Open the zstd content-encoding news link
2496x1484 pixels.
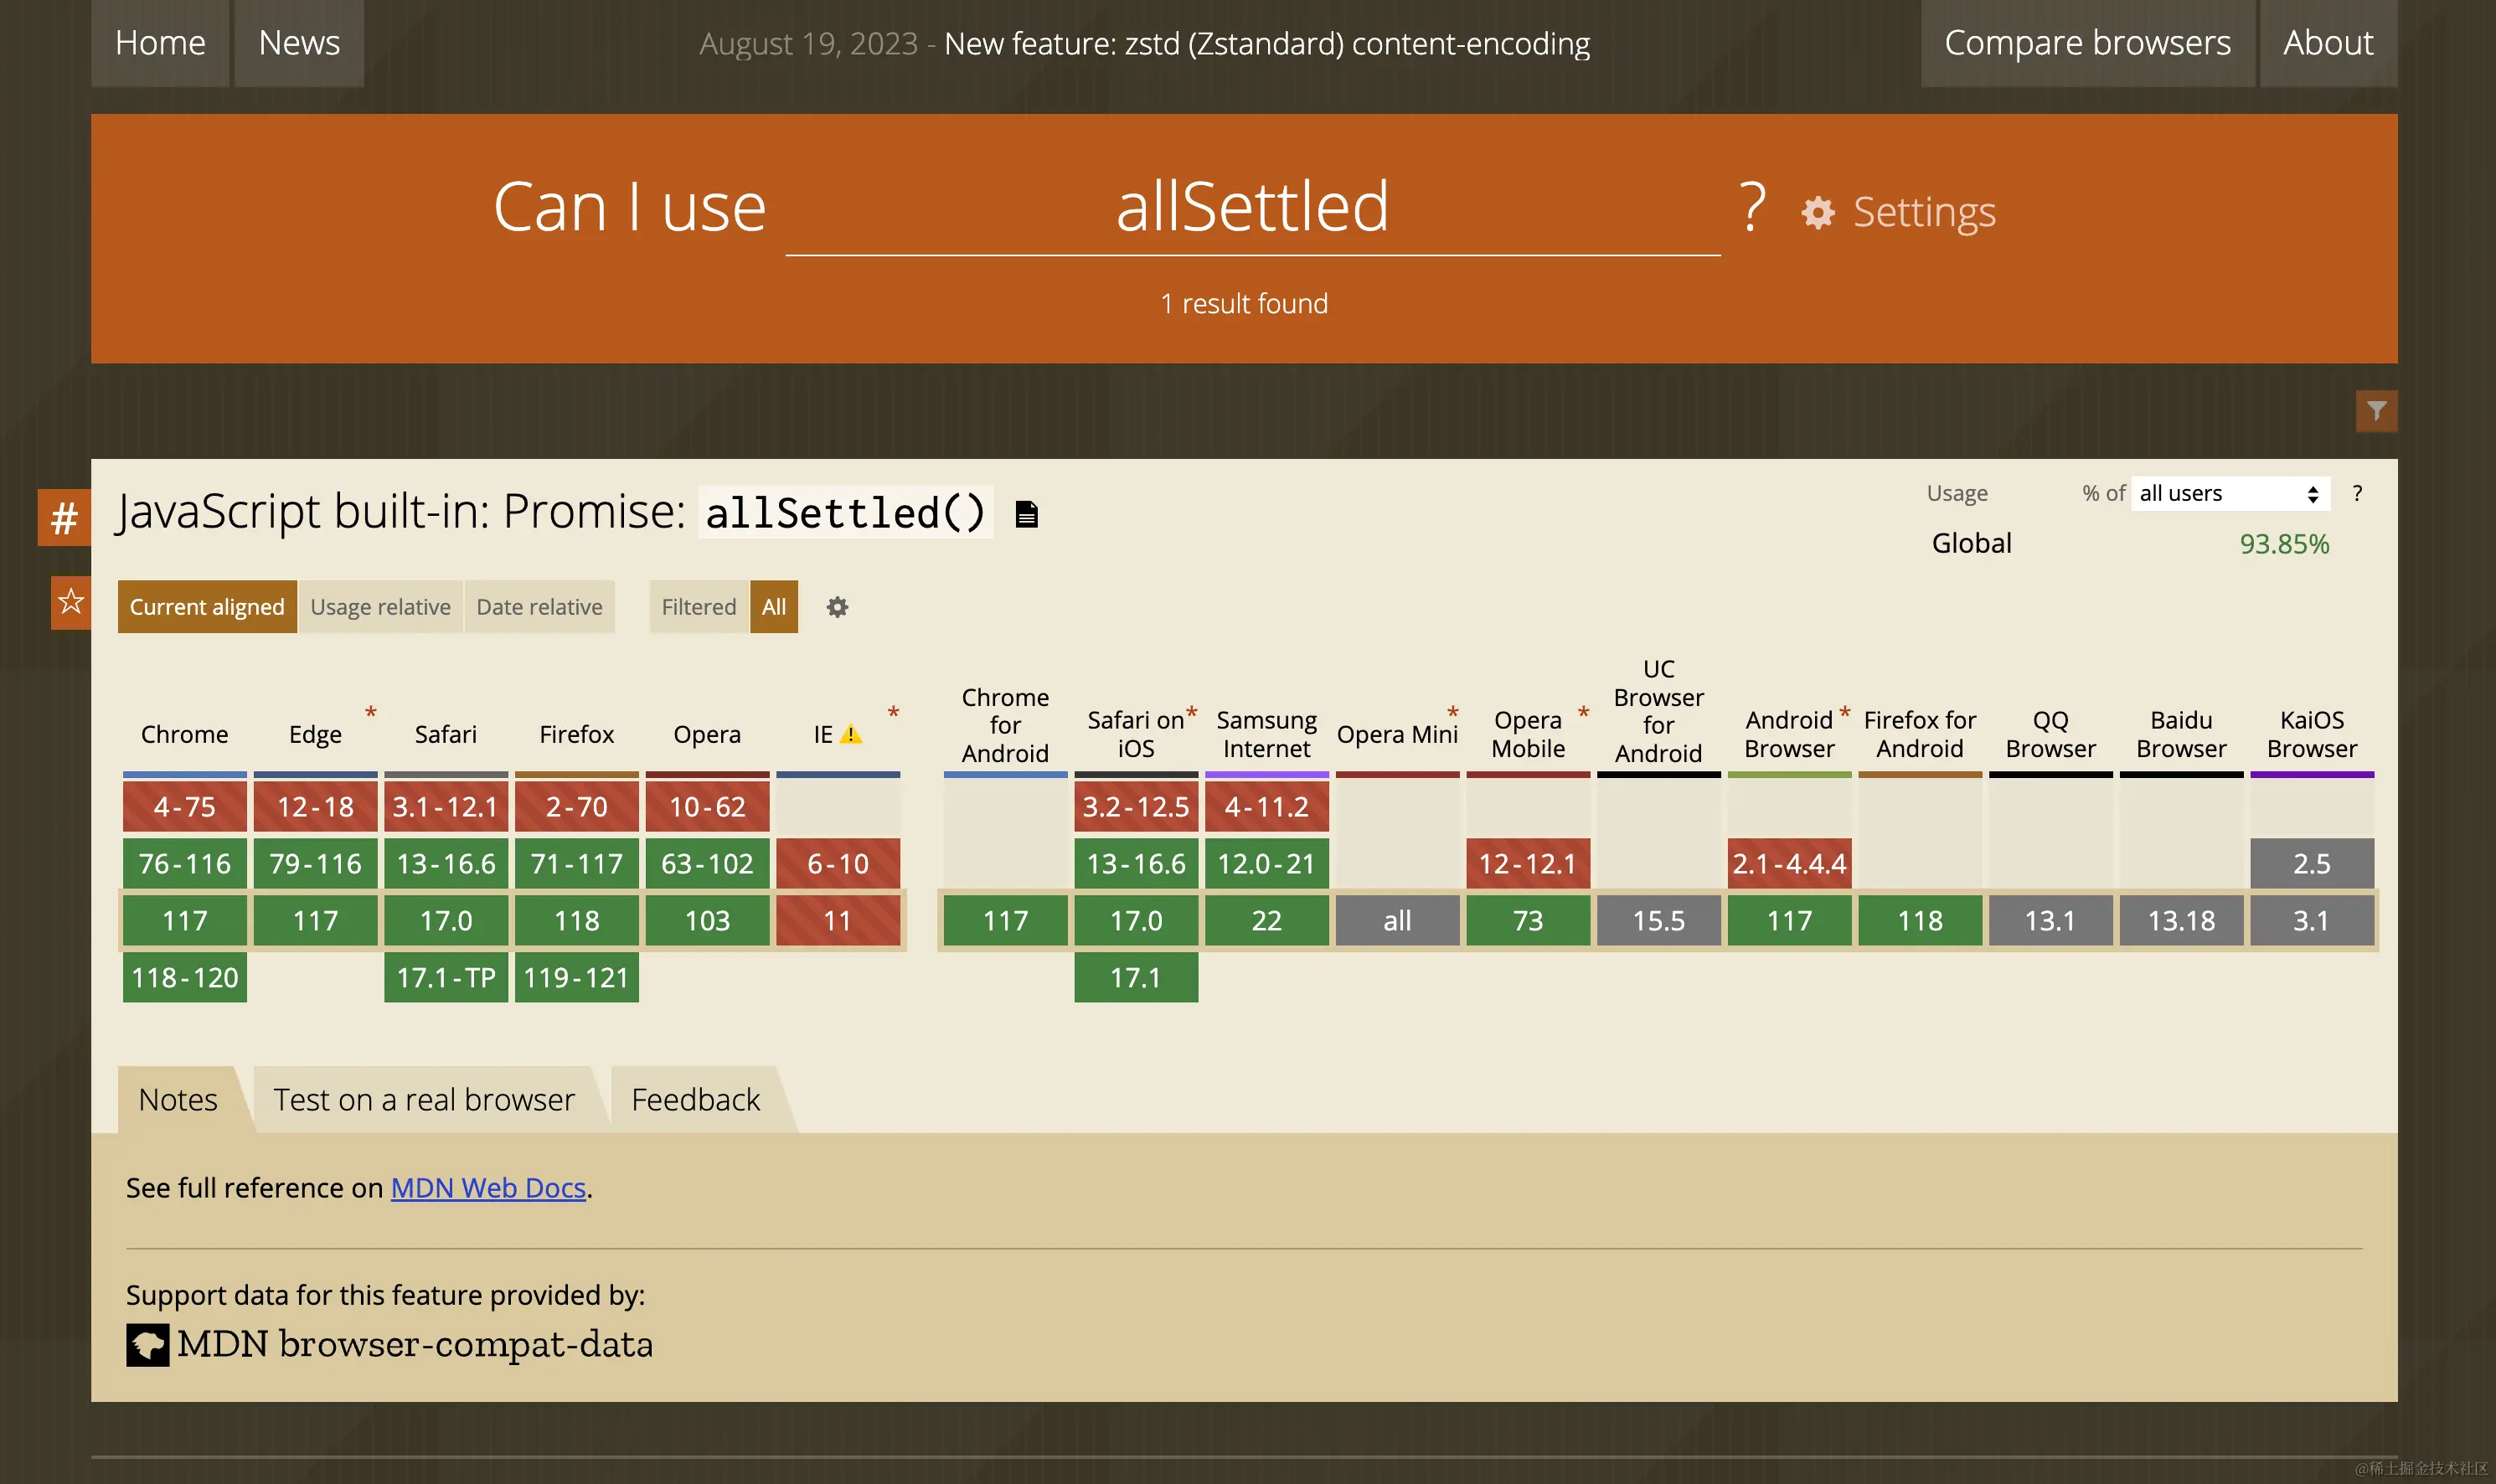tap(1267, 44)
